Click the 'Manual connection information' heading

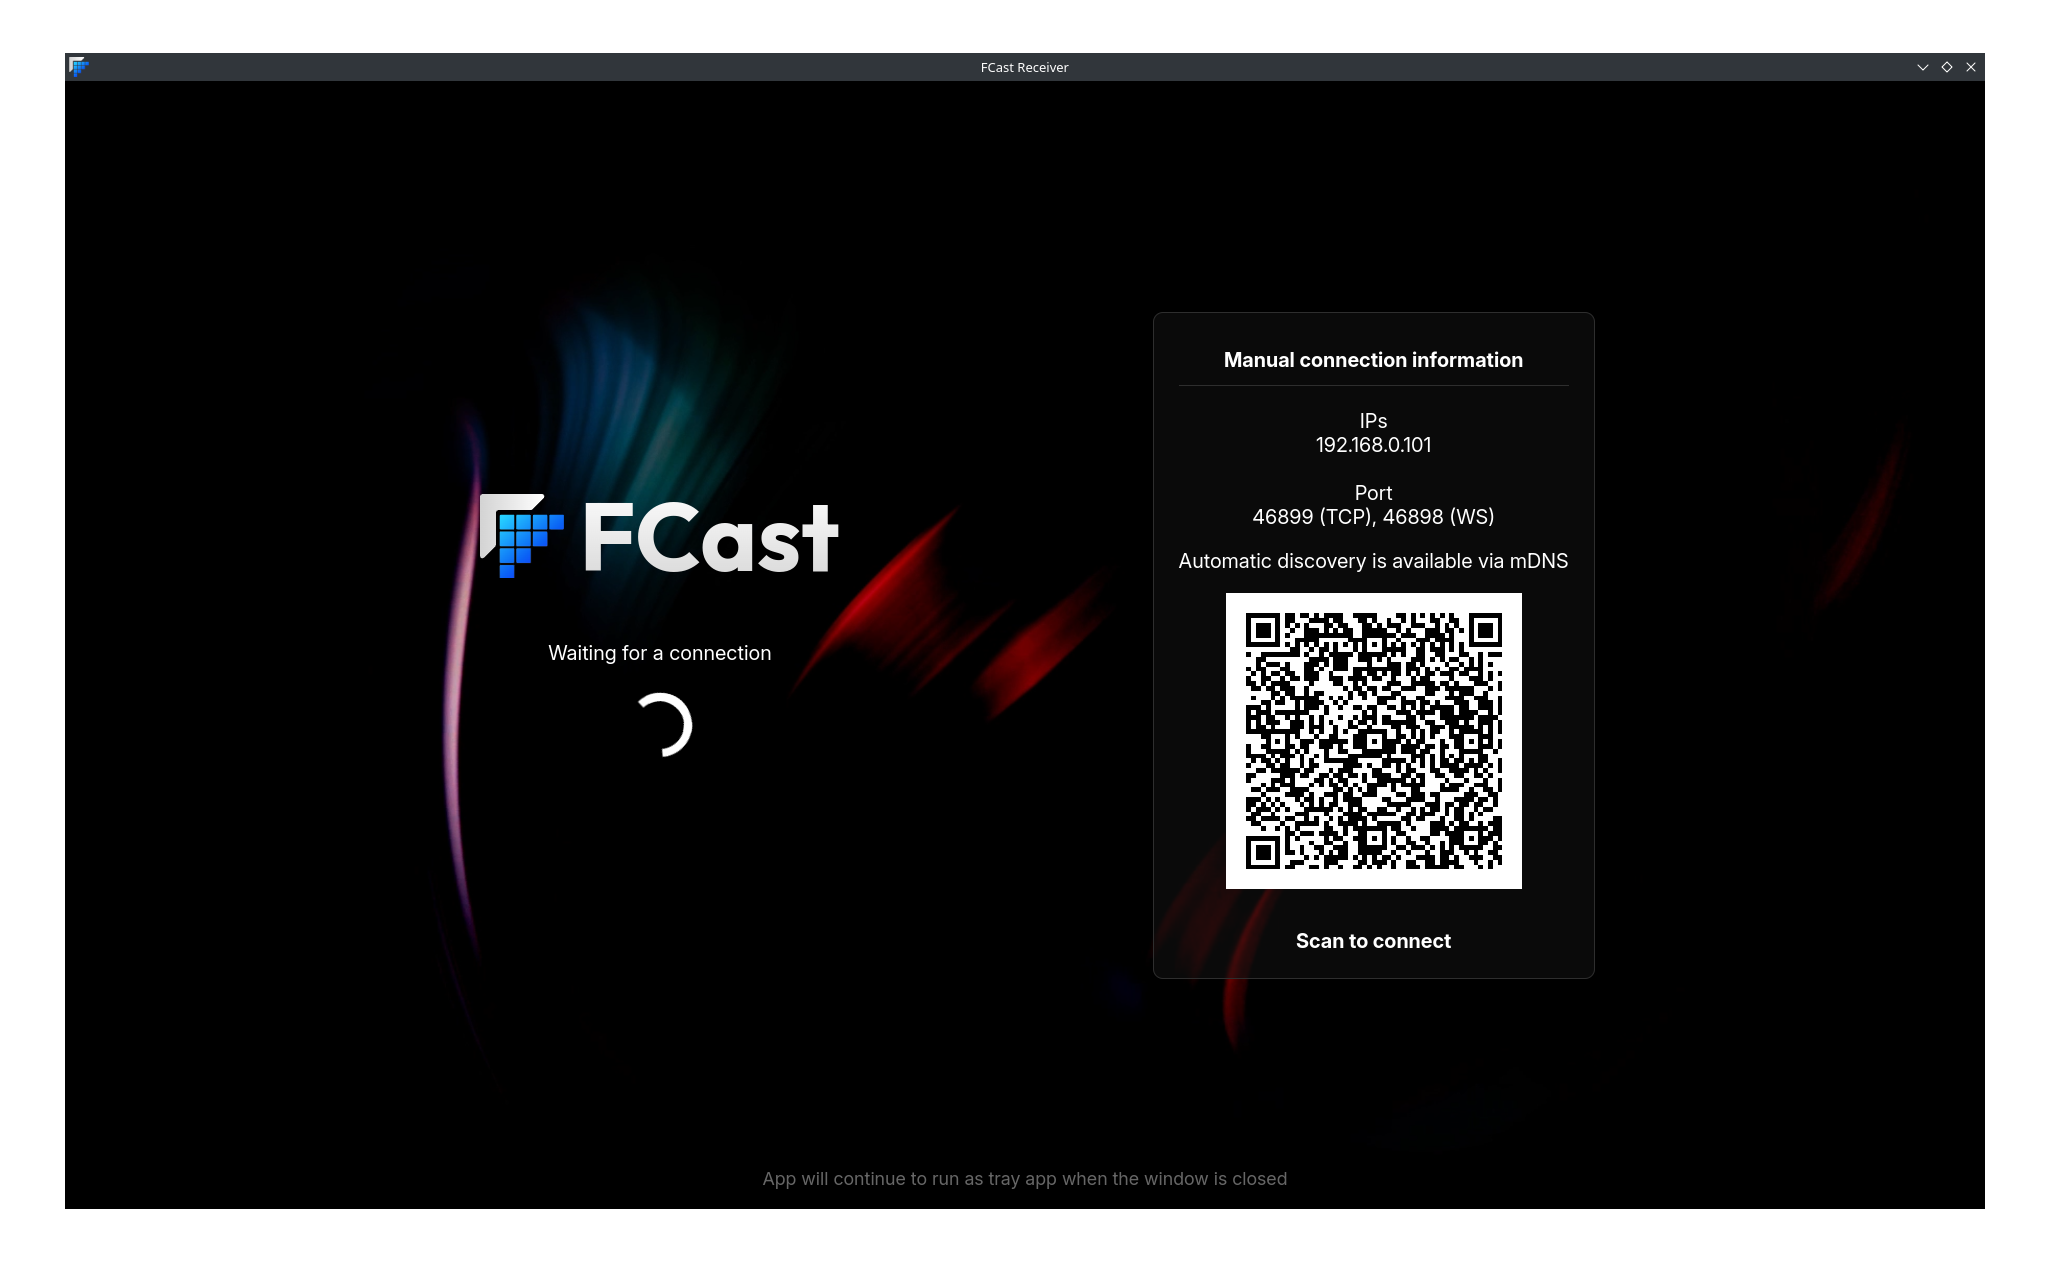click(x=1373, y=360)
